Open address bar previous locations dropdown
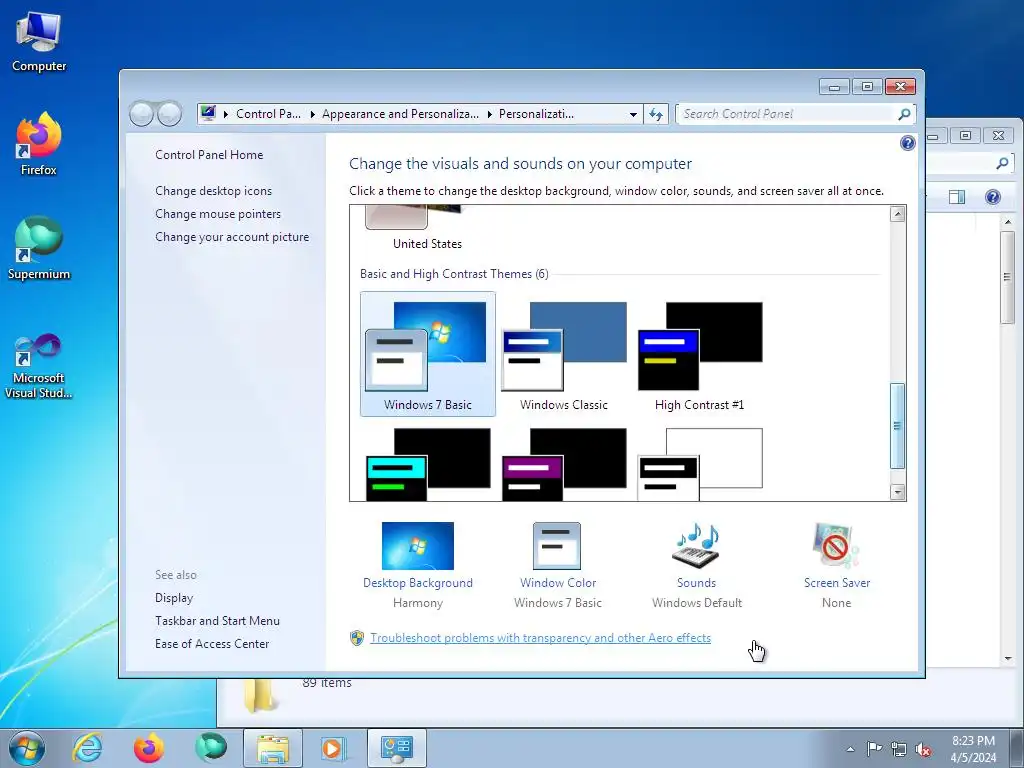Screen dimensions: 1024x768 coord(633,114)
